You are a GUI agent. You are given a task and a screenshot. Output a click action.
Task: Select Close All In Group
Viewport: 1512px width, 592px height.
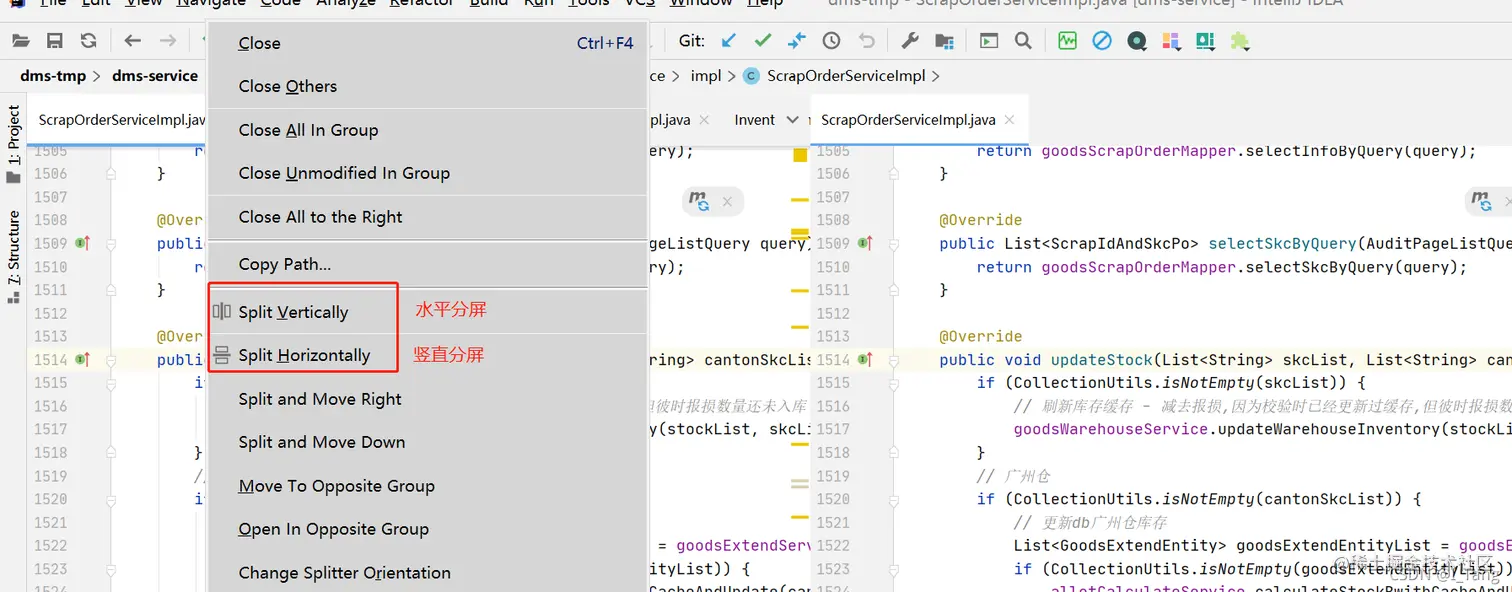point(427,130)
